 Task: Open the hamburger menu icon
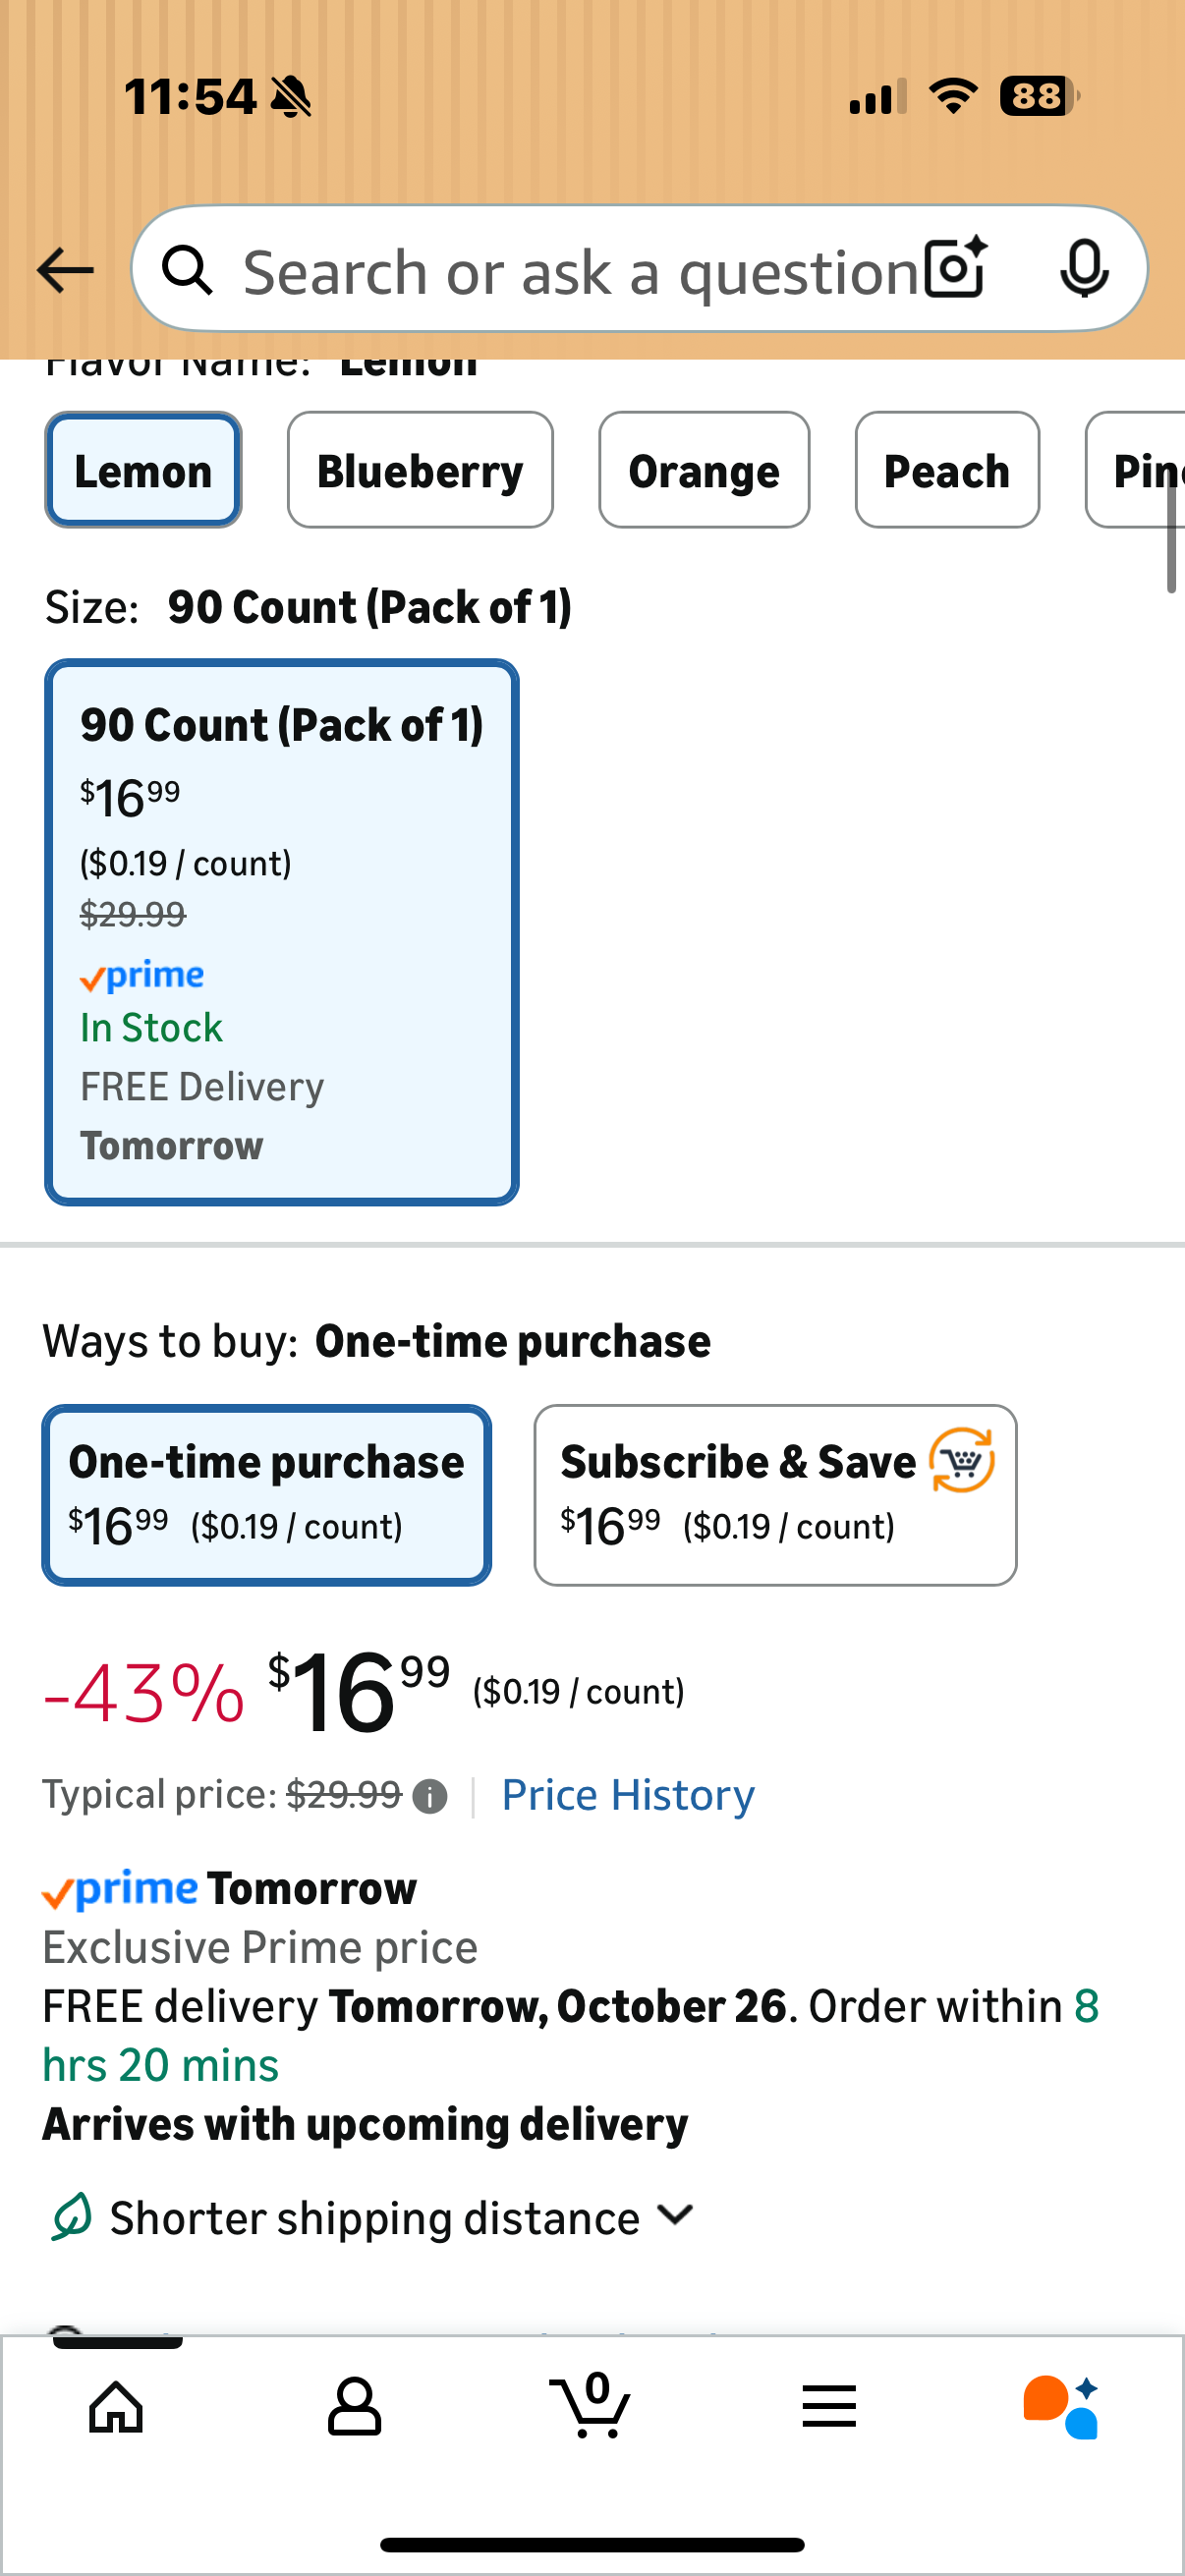829,2406
